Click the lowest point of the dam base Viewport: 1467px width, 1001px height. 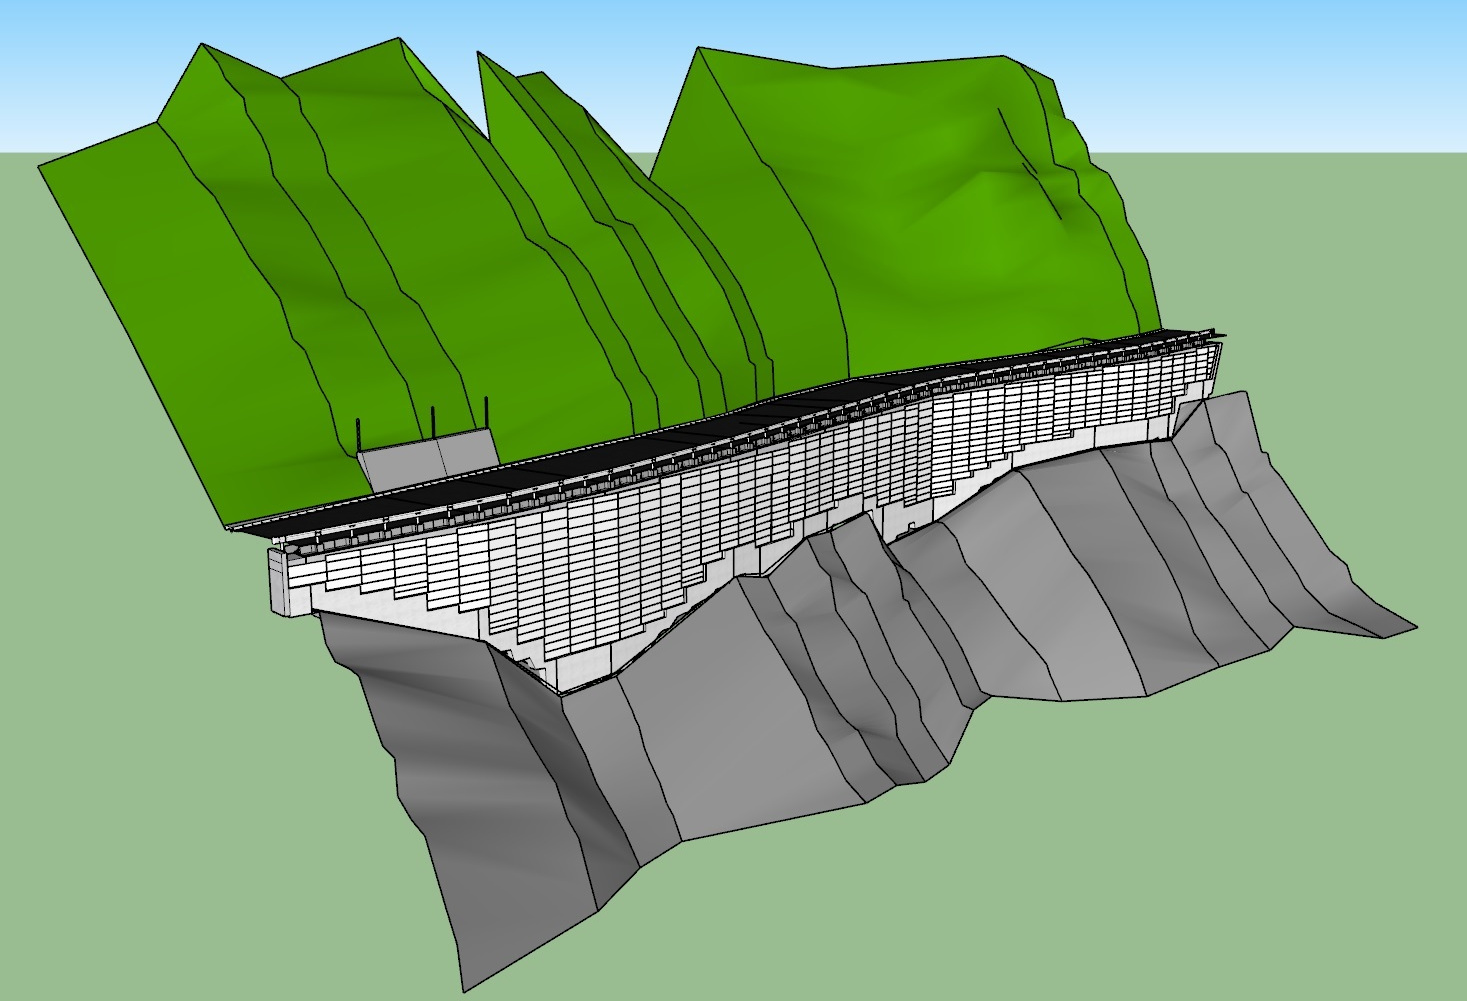click(562, 690)
